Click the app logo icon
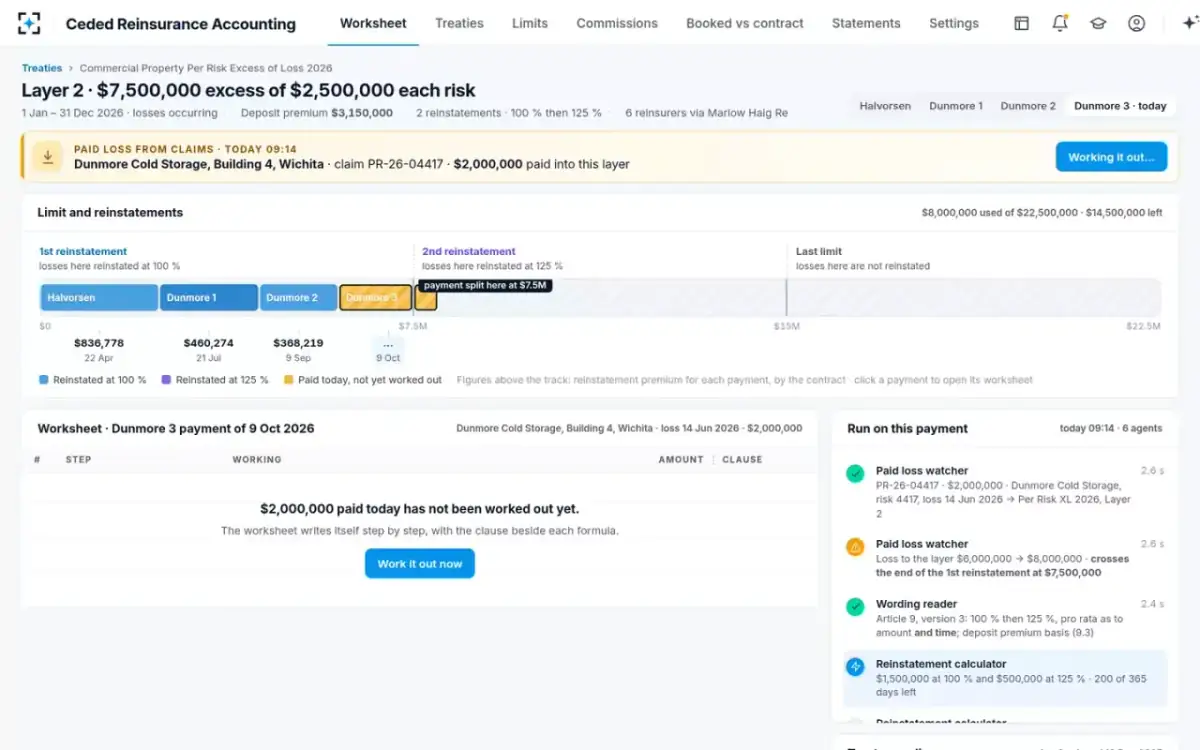This screenshot has width=1200, height=750. point(29,23)
